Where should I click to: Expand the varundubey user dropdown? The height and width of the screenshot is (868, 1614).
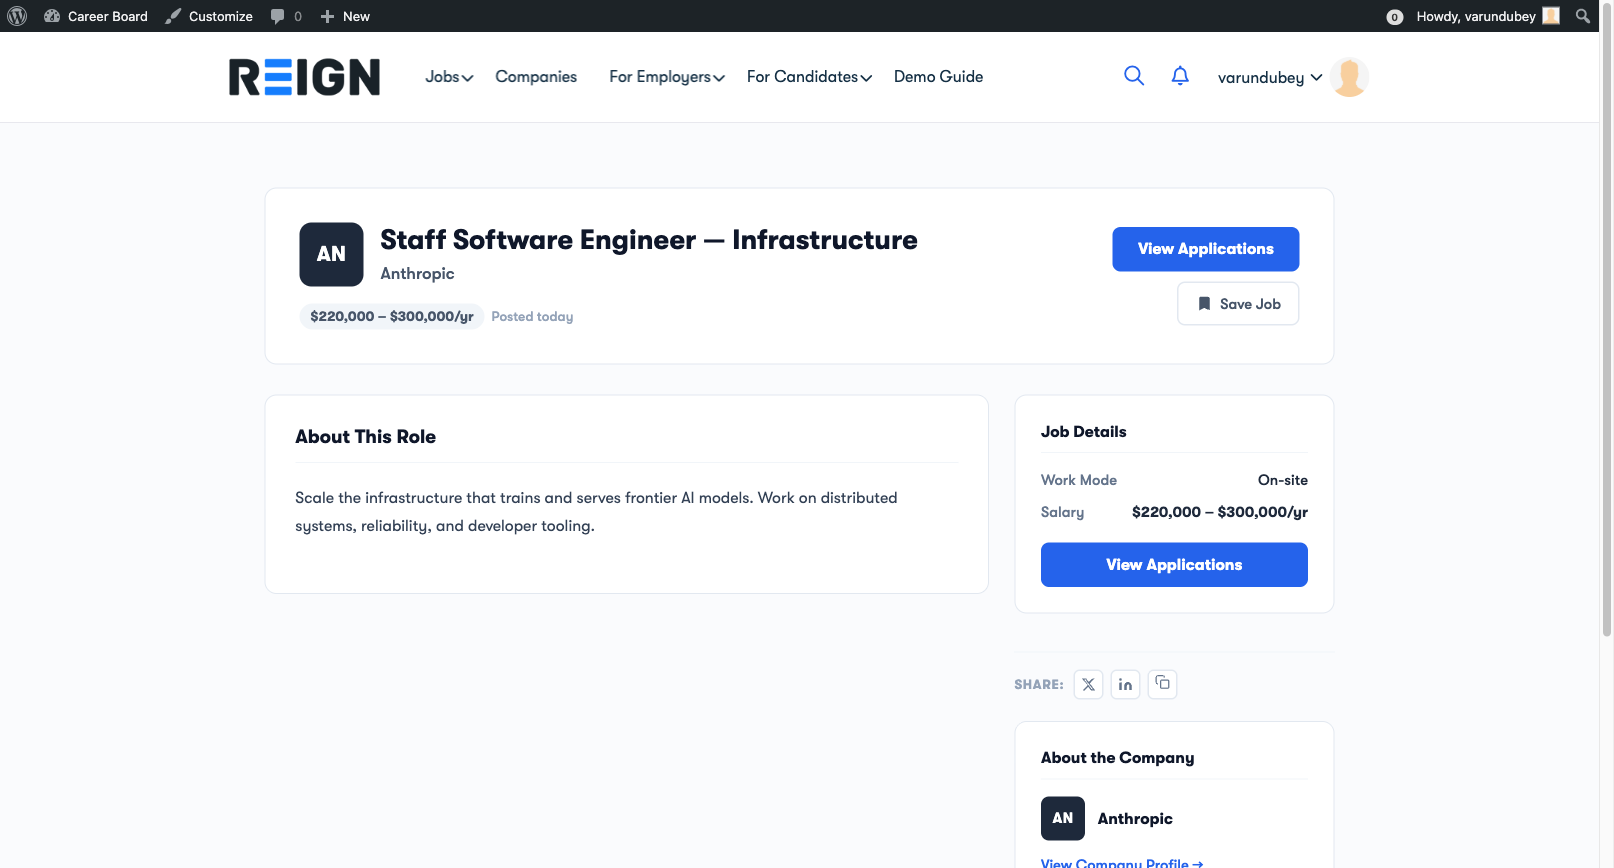tap(1270, 77)
